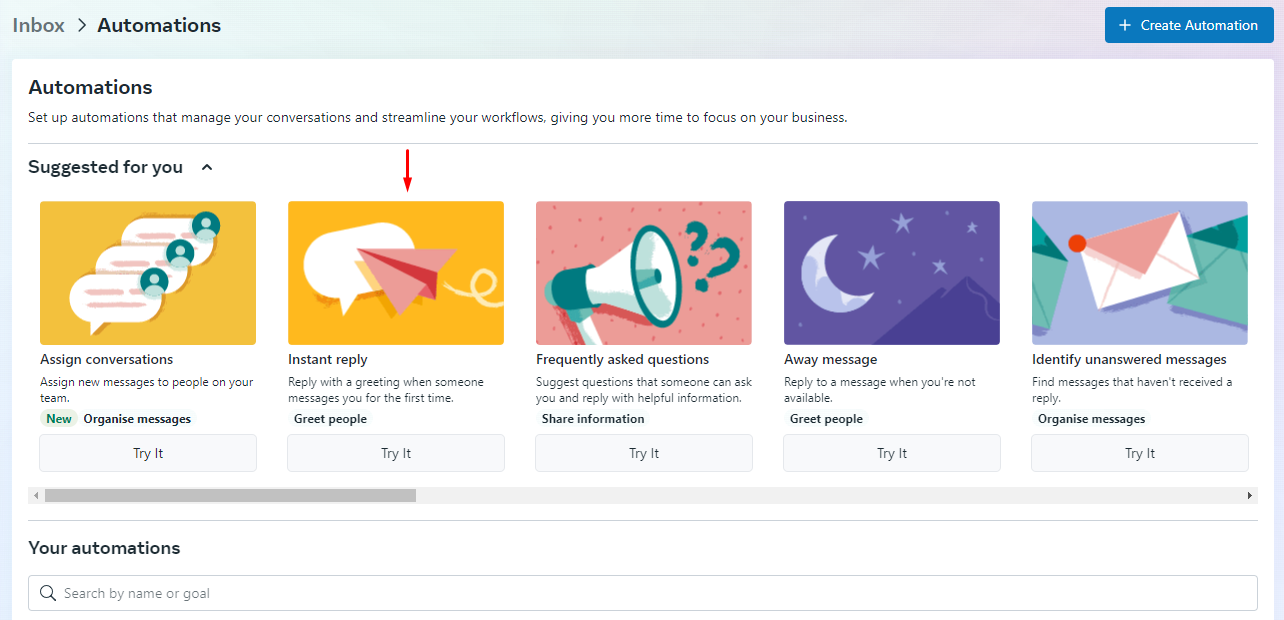Try It for Assign conversations
The image size is (1284, 620).
click(x=148, y=453)
